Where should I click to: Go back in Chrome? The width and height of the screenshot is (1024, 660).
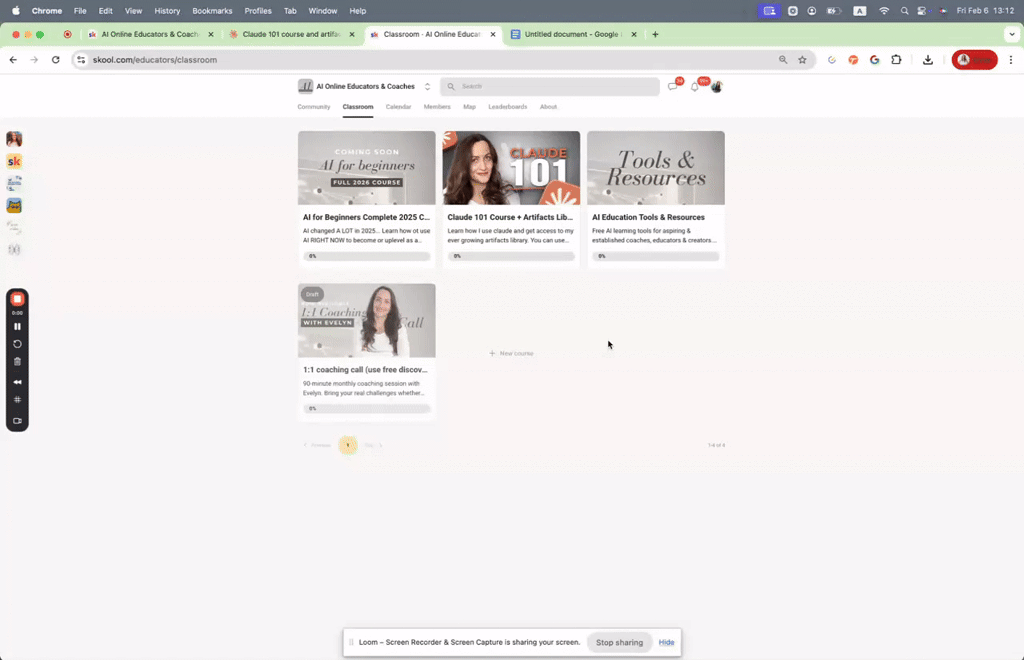pyautogui.click(x=13, y=59)
